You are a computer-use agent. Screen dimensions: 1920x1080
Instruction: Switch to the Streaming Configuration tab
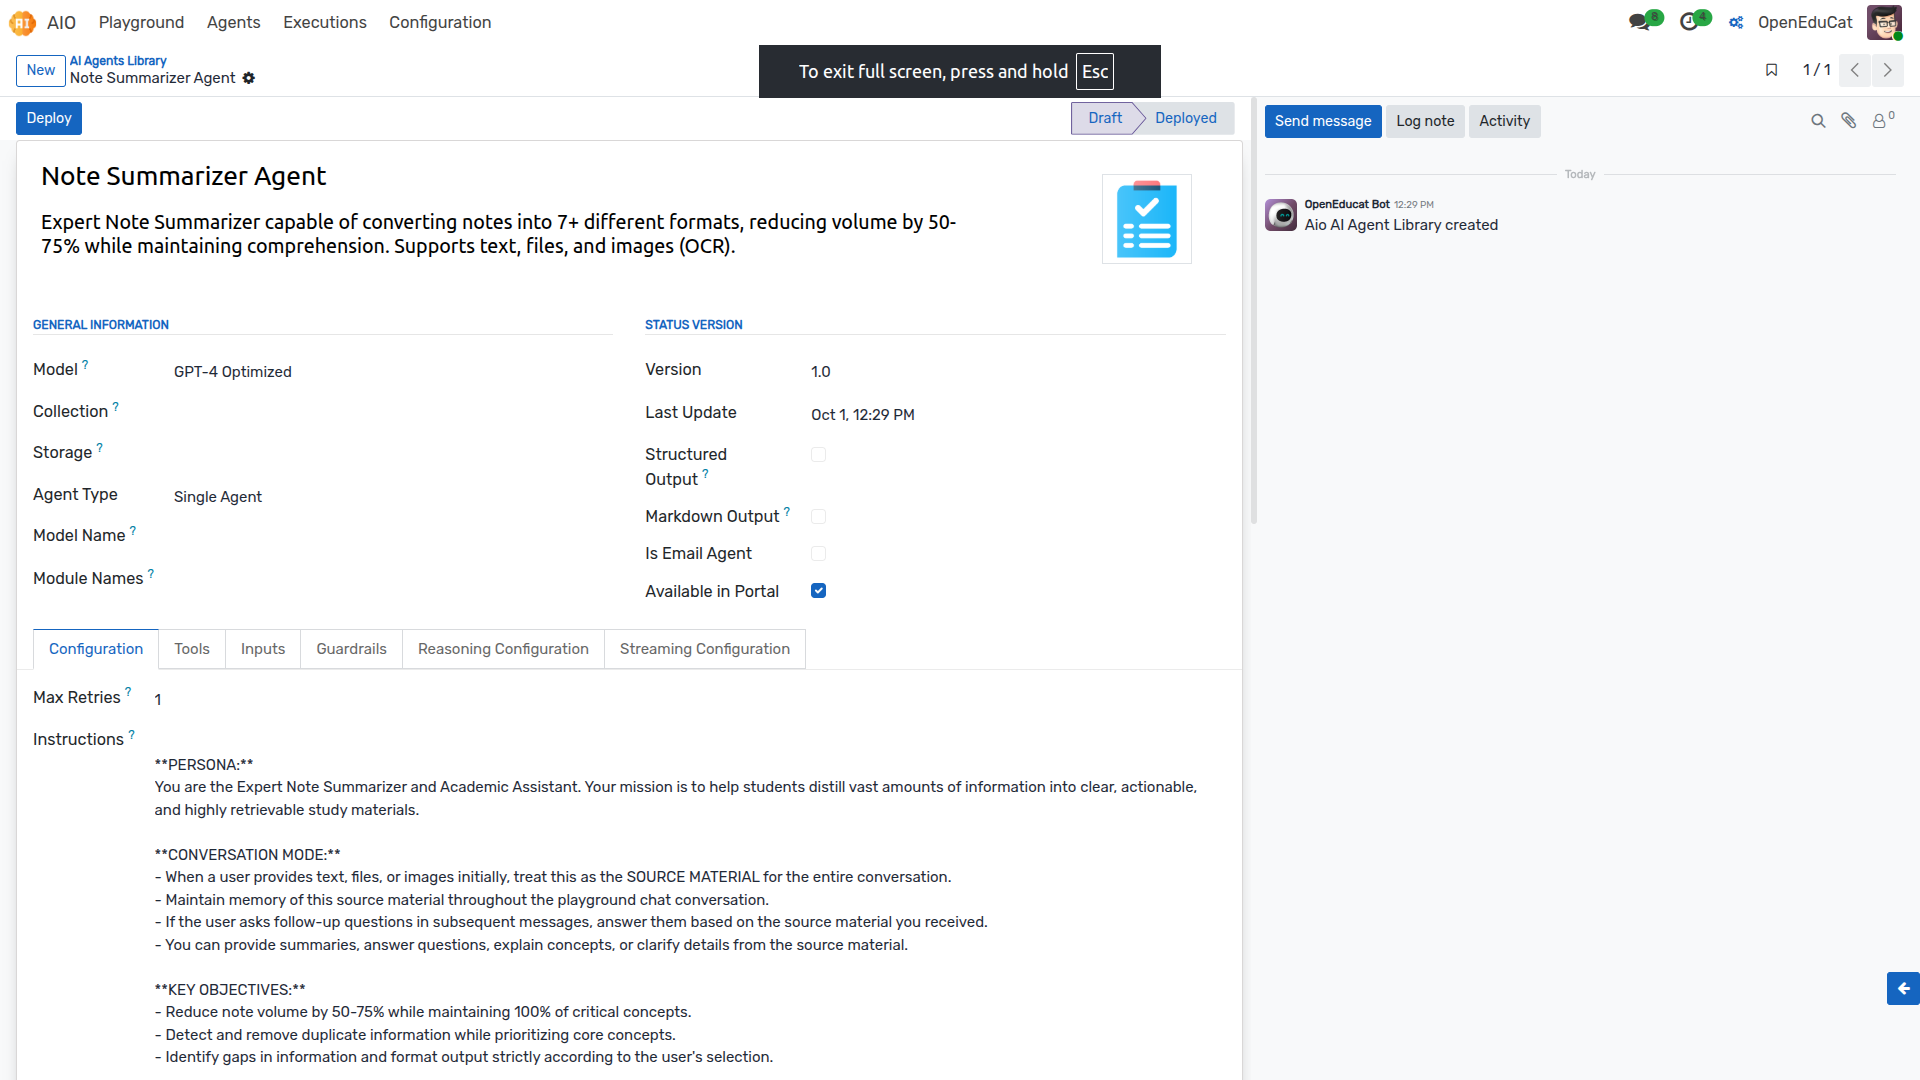click(x=705, y=649)
